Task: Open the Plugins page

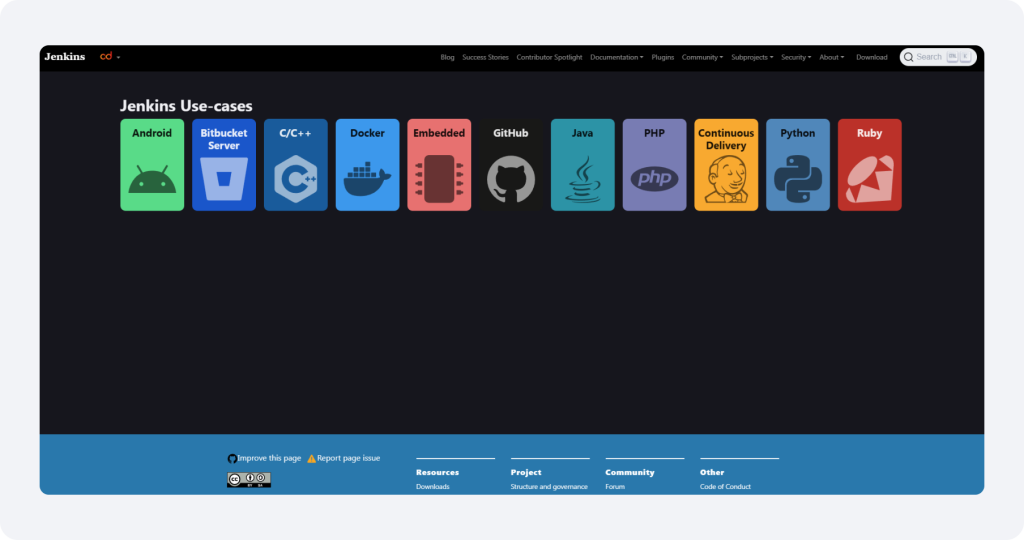Action: pos(663,57)
